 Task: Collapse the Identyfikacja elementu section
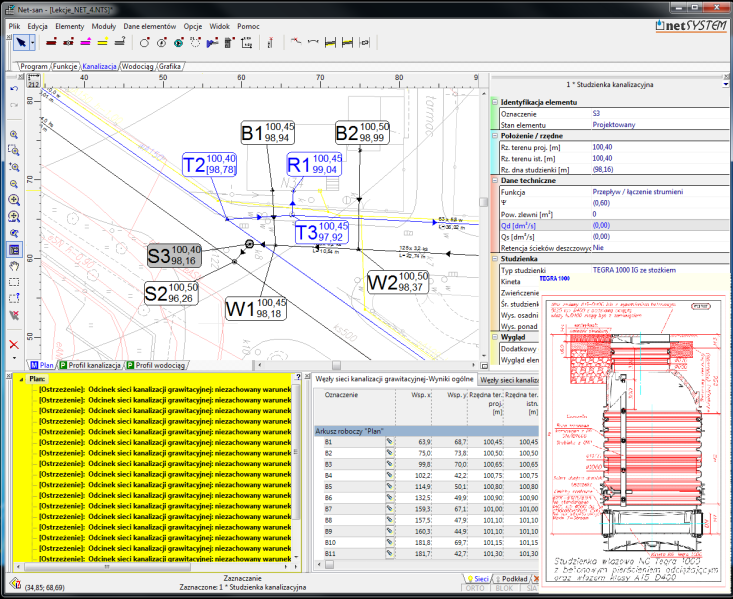495,102
